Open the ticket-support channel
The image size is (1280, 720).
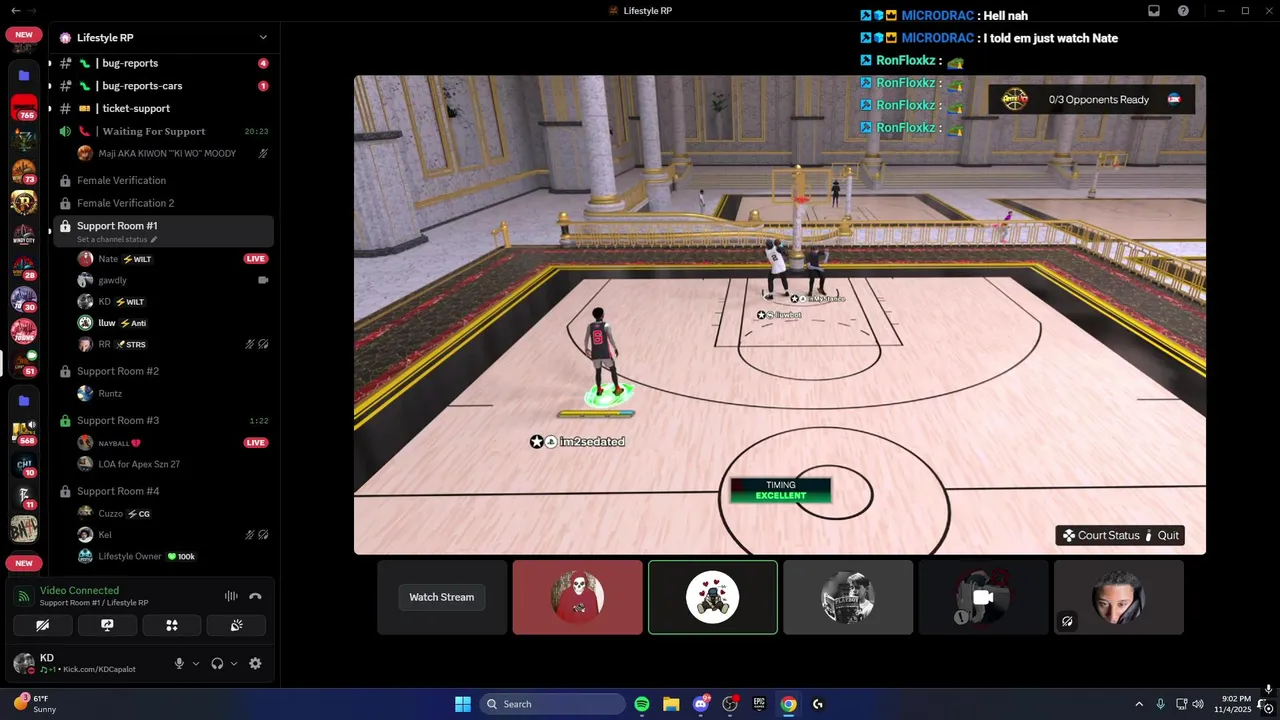pos(163,108)
